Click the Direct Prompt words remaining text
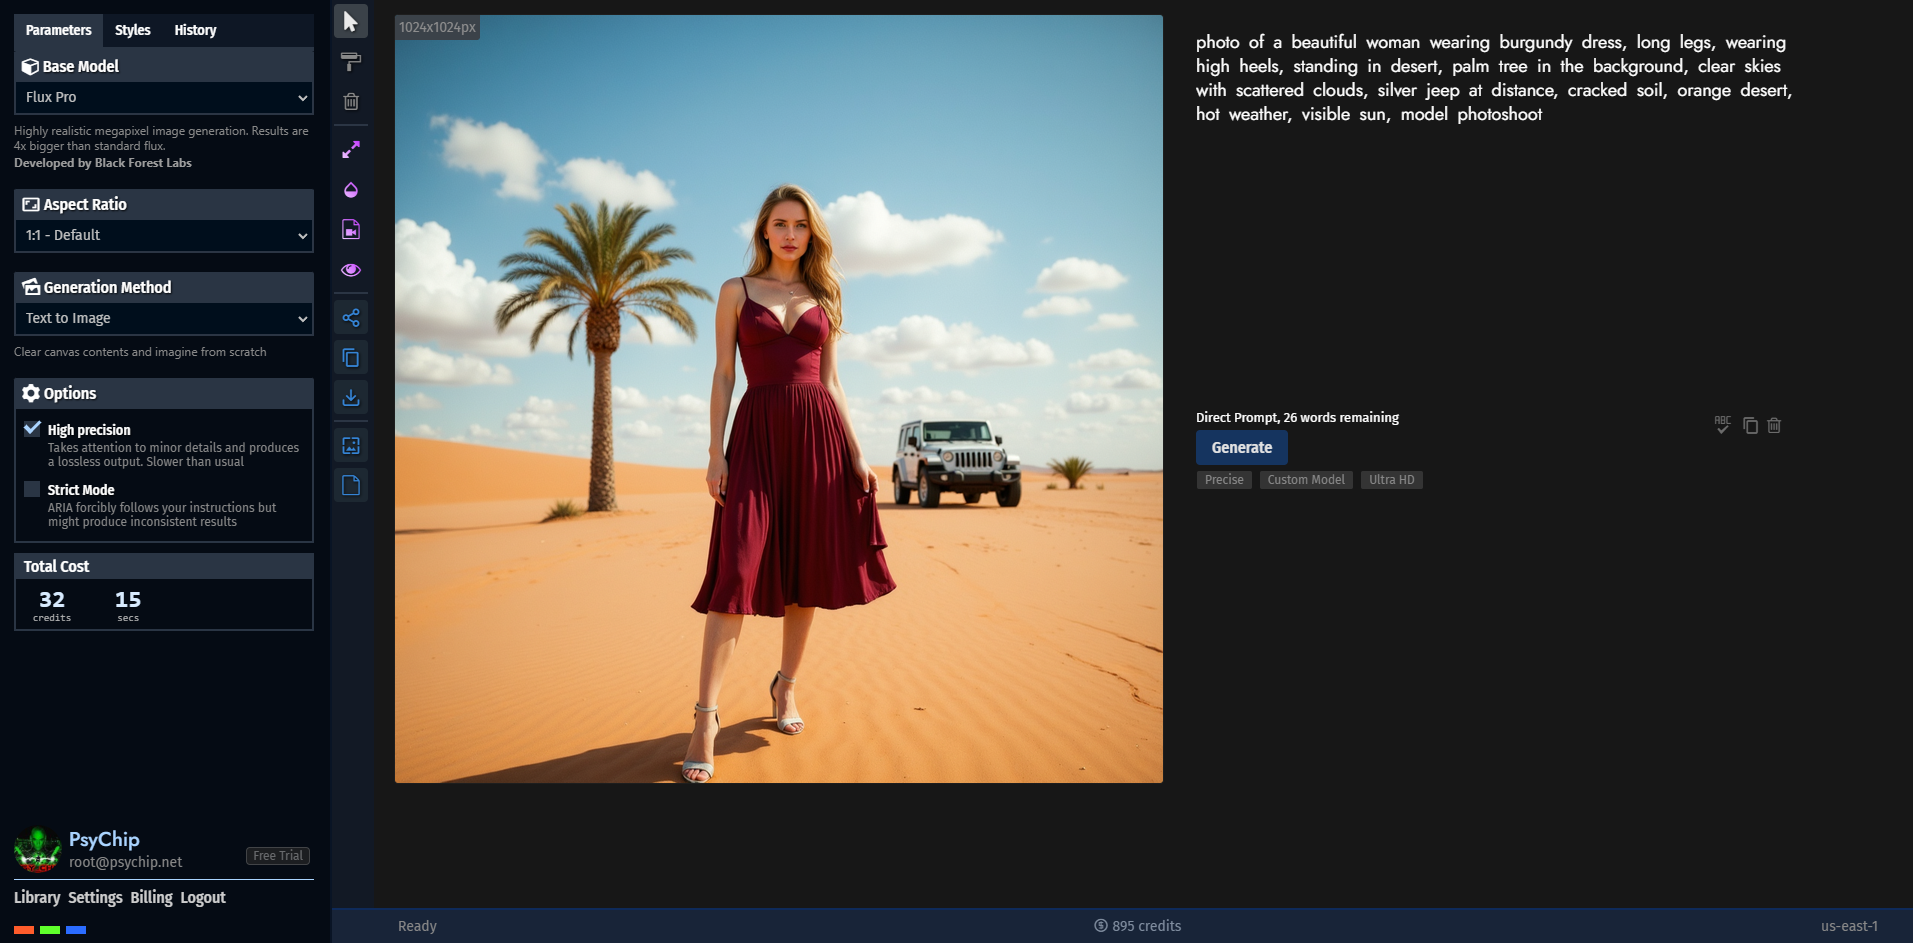 coord(1297,417)
